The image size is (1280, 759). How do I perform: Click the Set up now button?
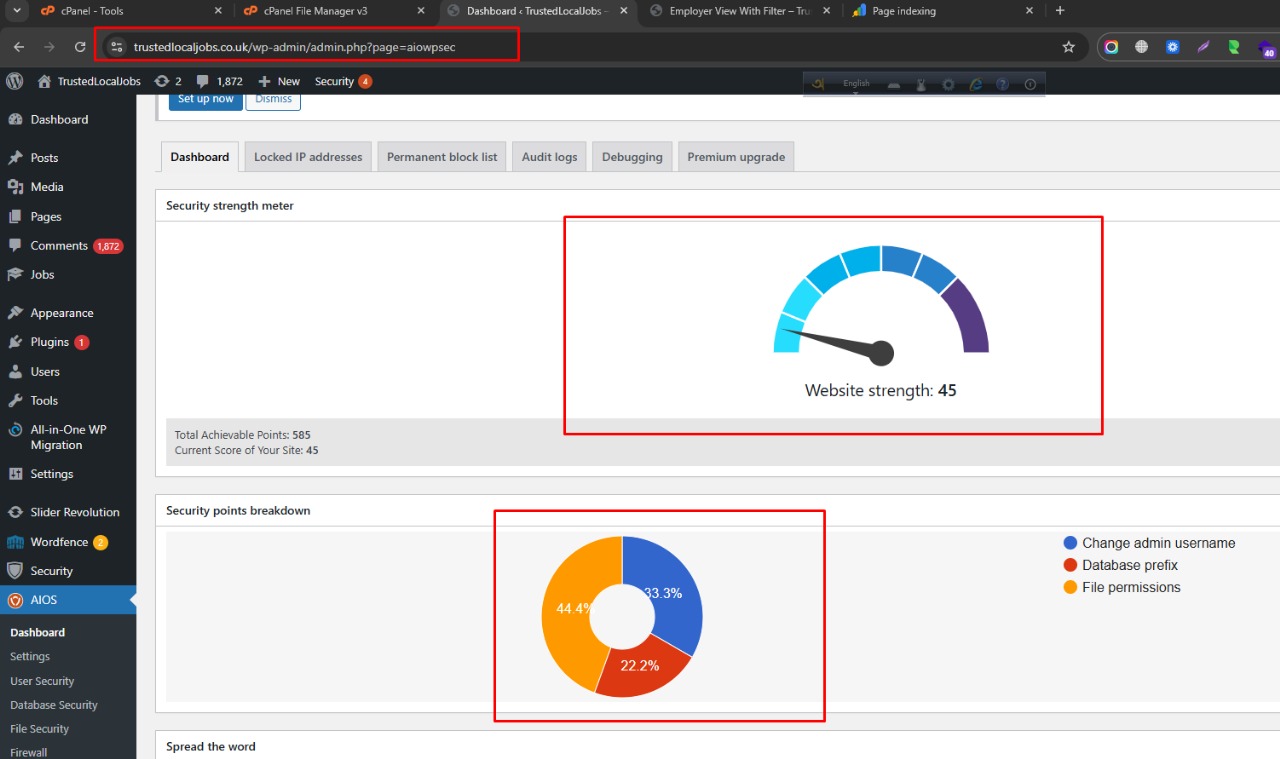tap(206, 100)
